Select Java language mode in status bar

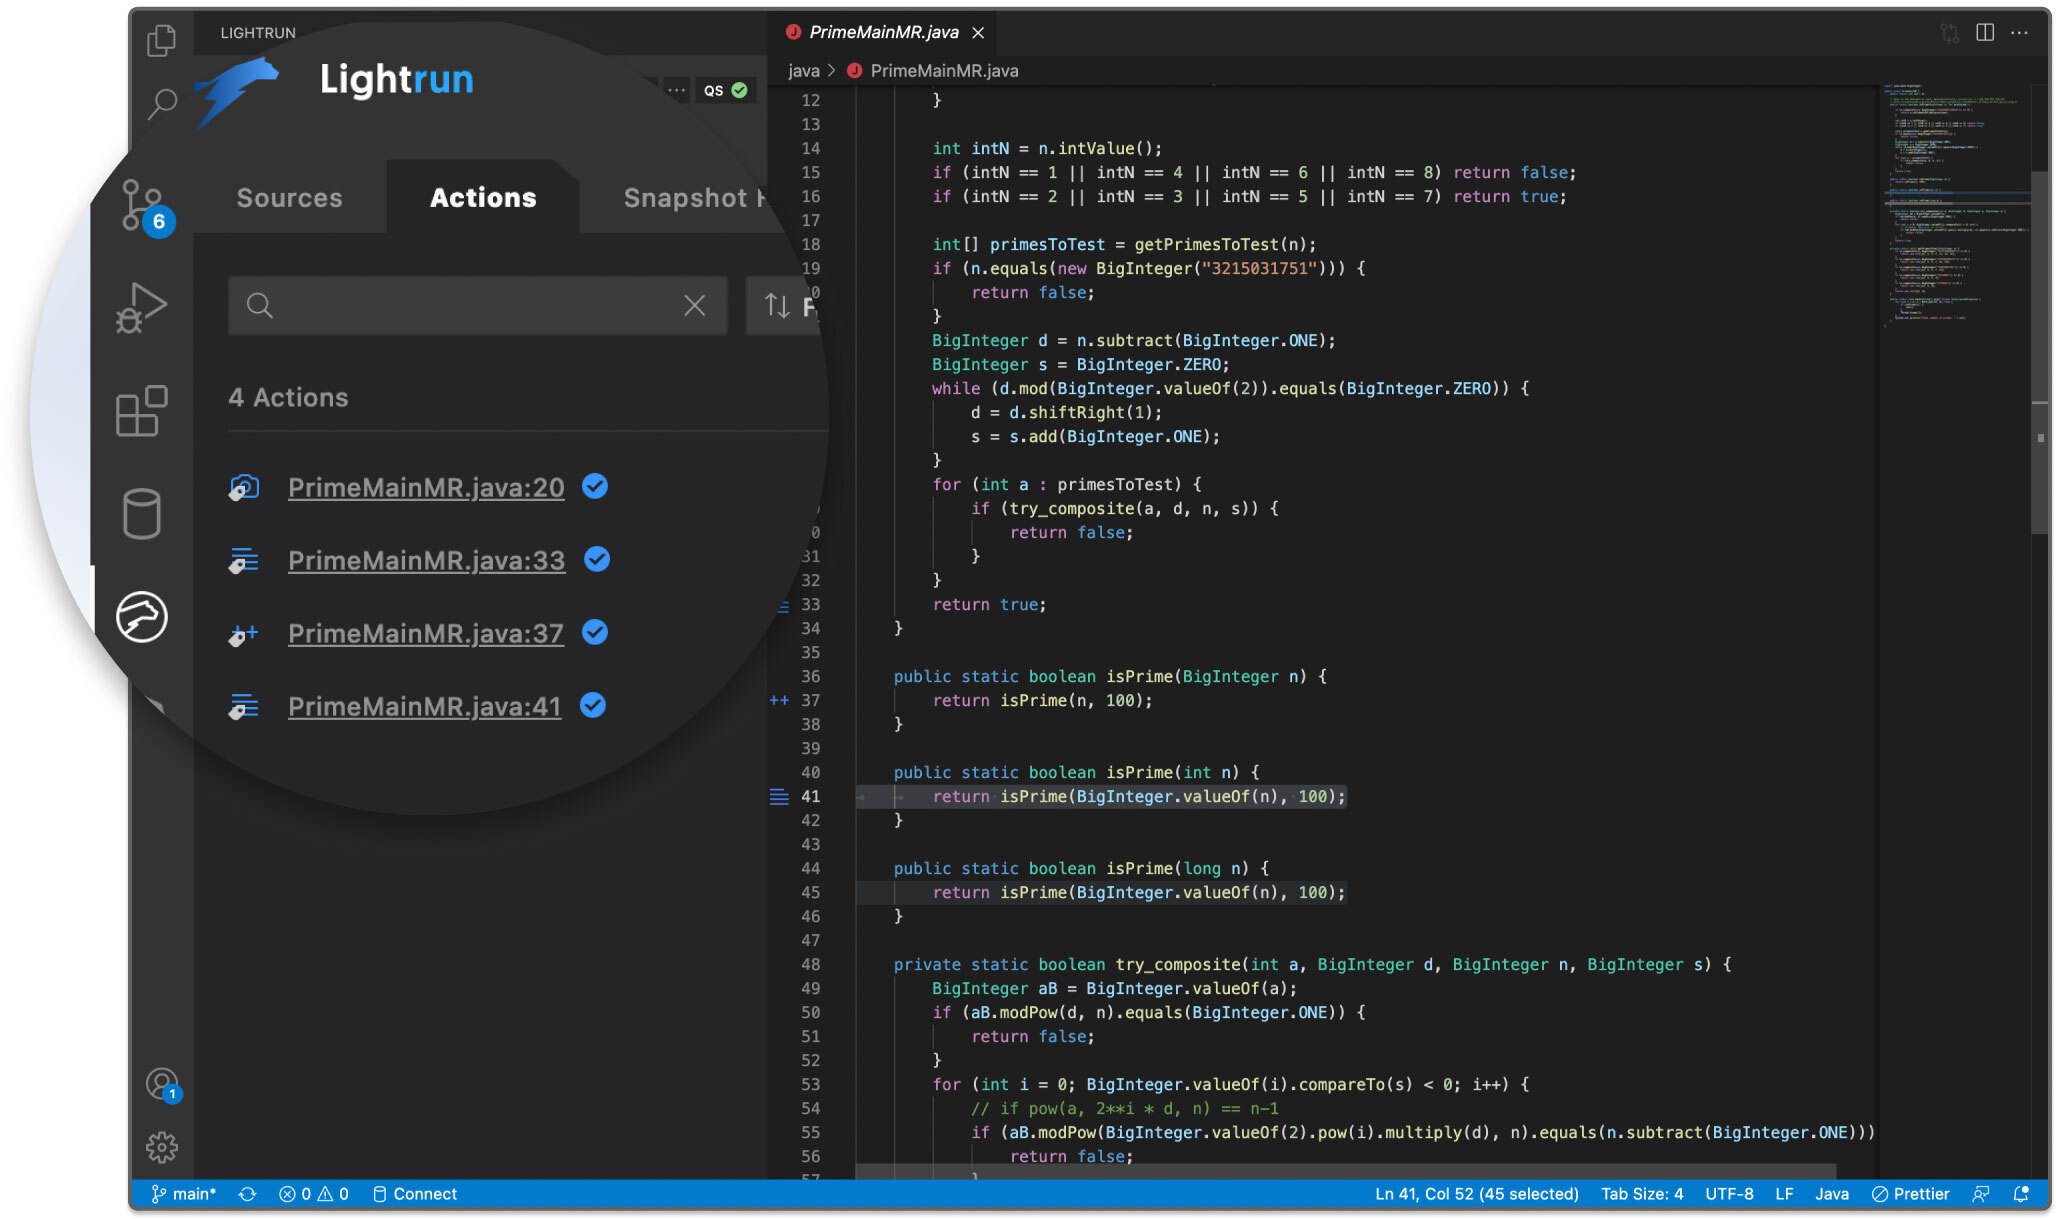point(1831,1194)
